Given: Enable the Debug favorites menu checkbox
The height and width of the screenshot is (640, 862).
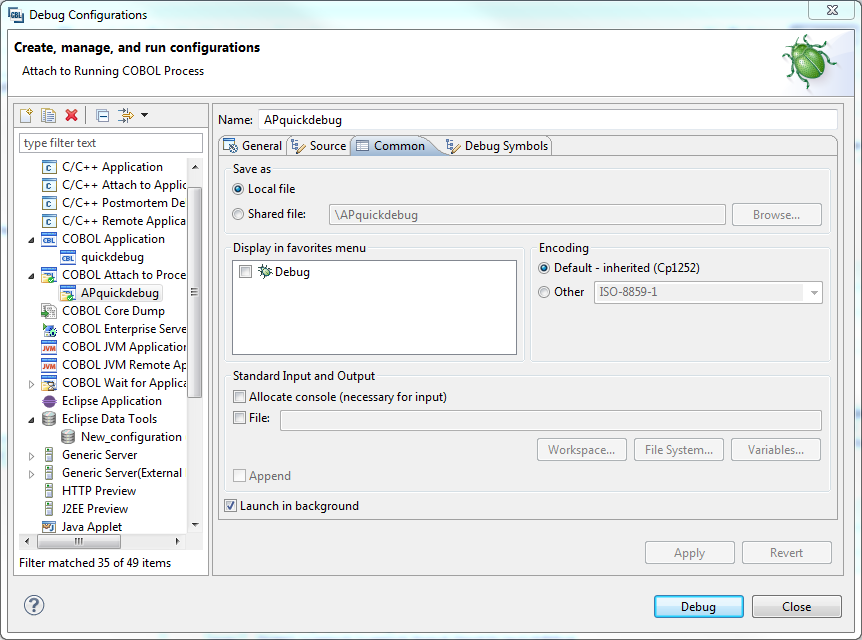Looking at the screenshot, I should 246,272.
